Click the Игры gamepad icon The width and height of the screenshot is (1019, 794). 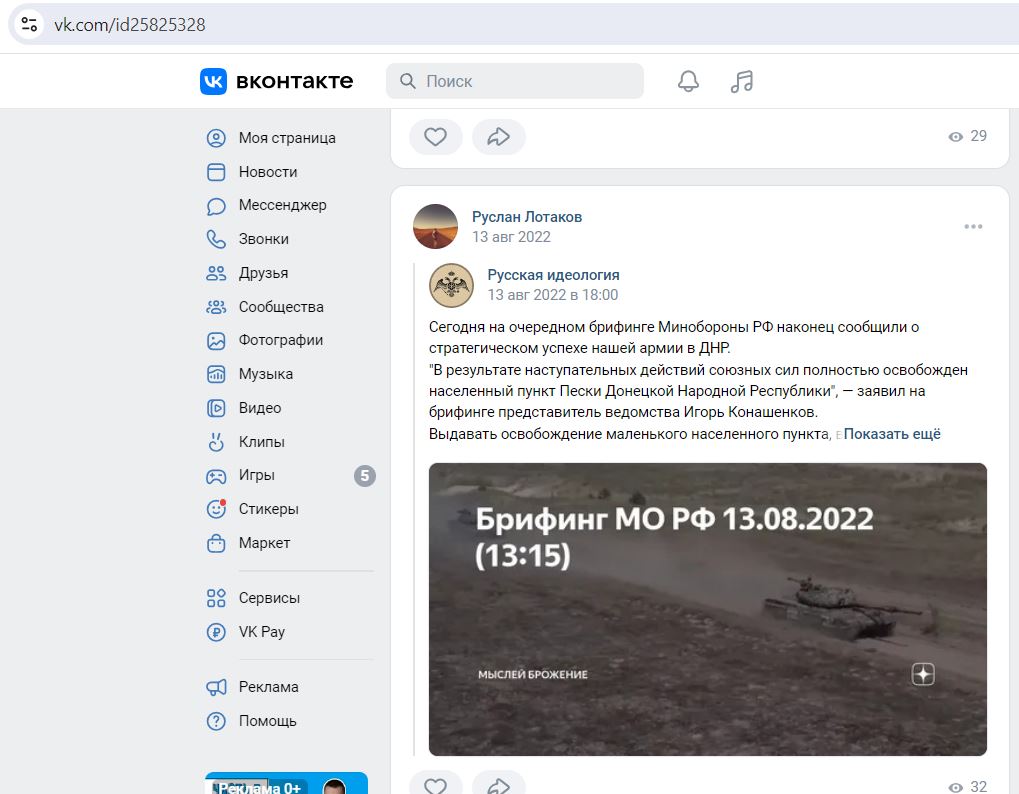click(x=216, y=476)
